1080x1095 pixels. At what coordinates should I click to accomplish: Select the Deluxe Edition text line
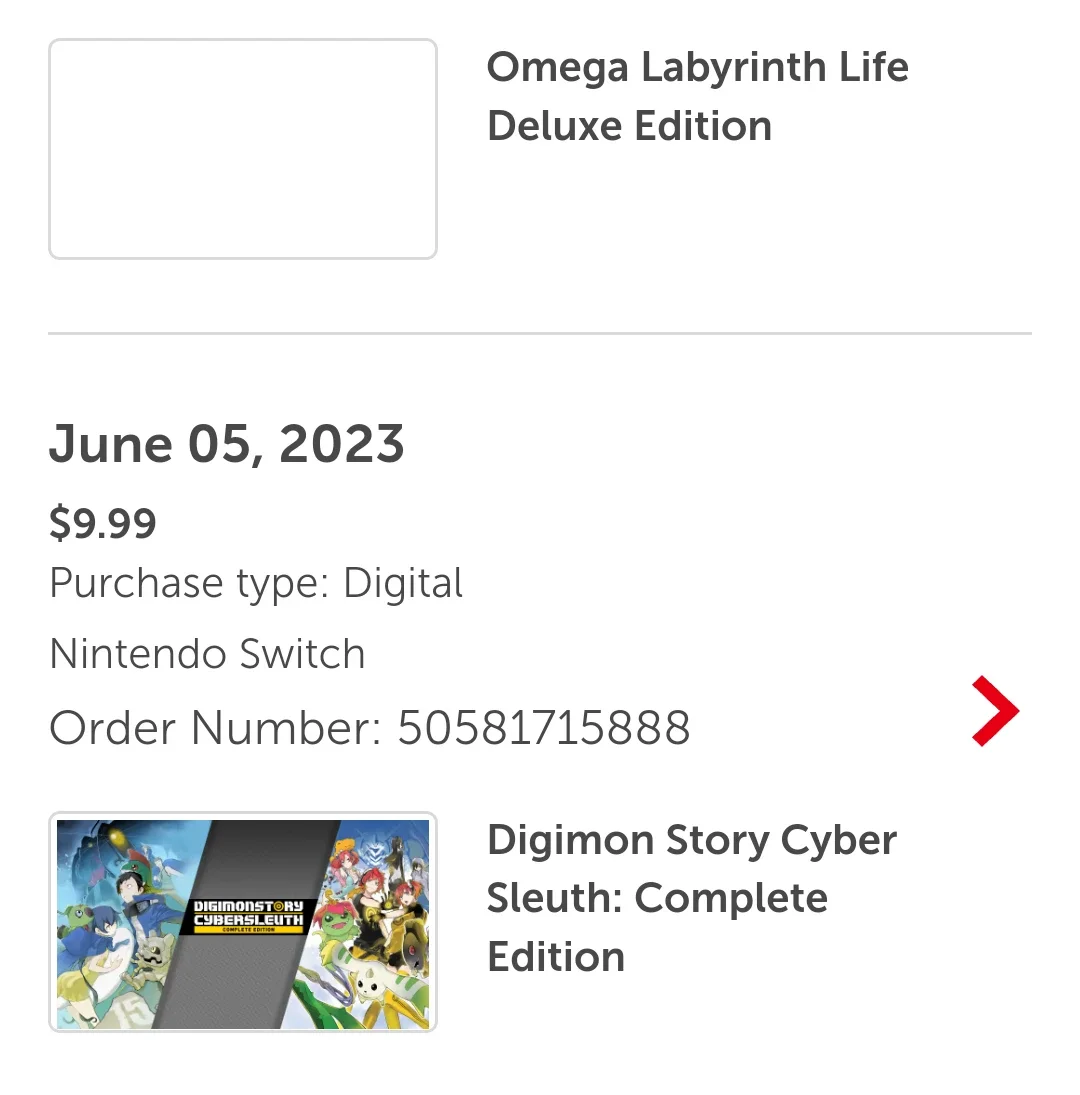(629, 126)
